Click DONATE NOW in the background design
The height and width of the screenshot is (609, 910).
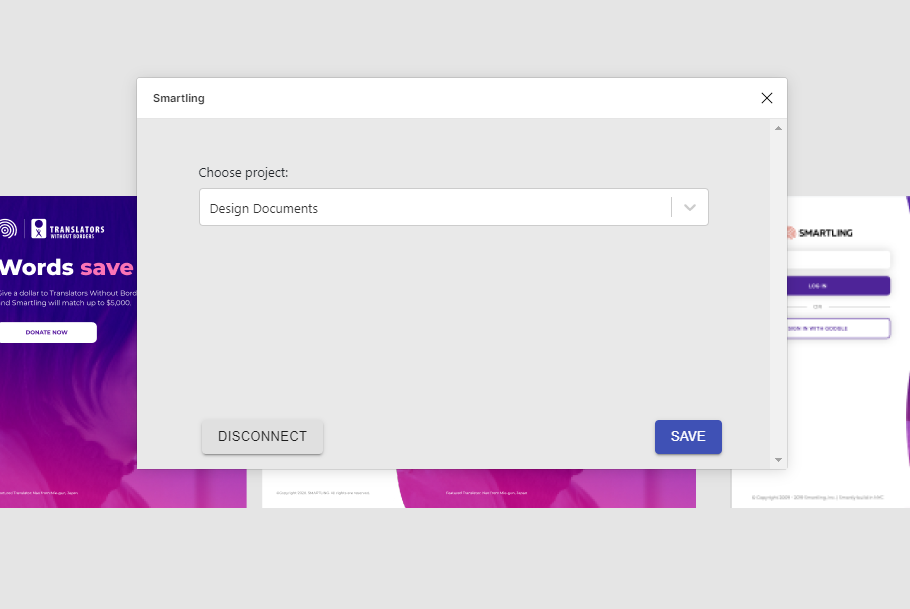point(46,333)
